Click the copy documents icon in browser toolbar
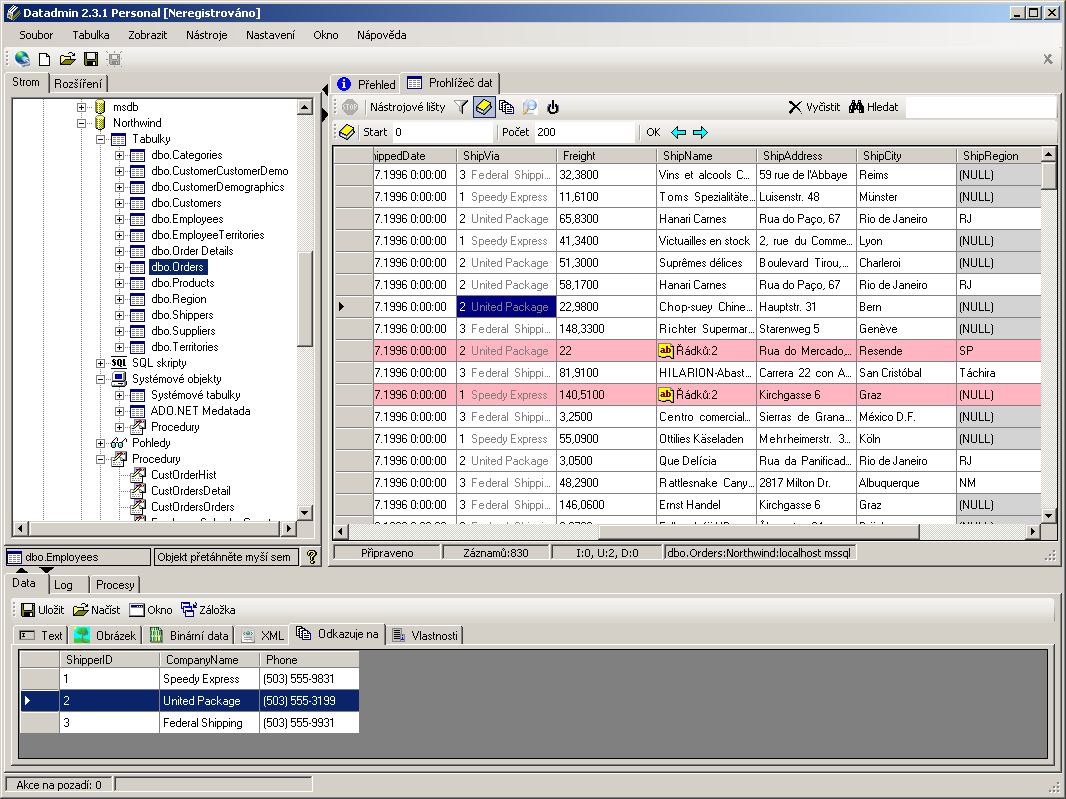 [506, 107]
